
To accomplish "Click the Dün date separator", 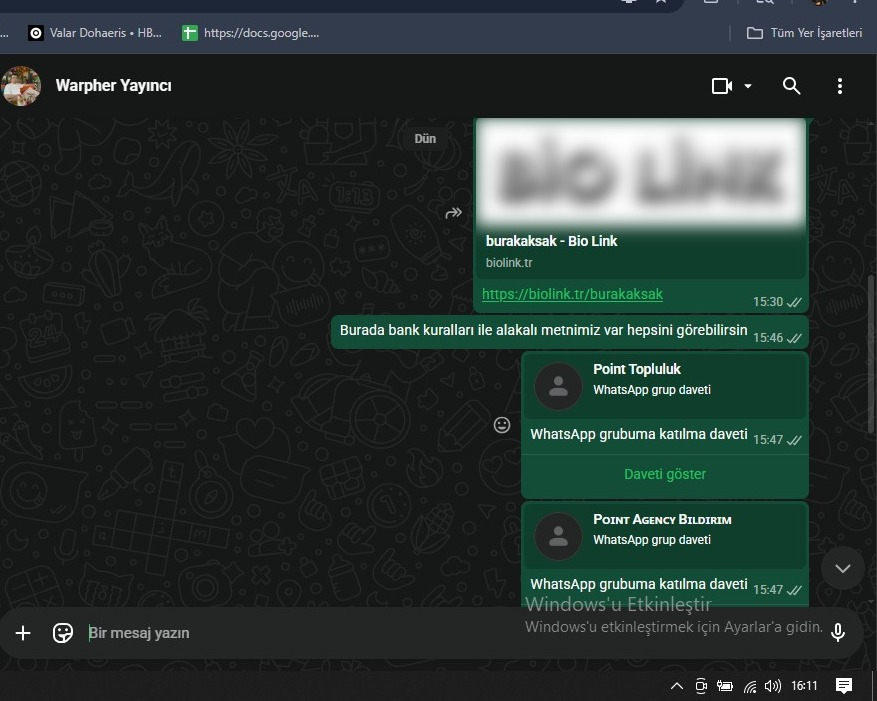I will coord(425,139).
